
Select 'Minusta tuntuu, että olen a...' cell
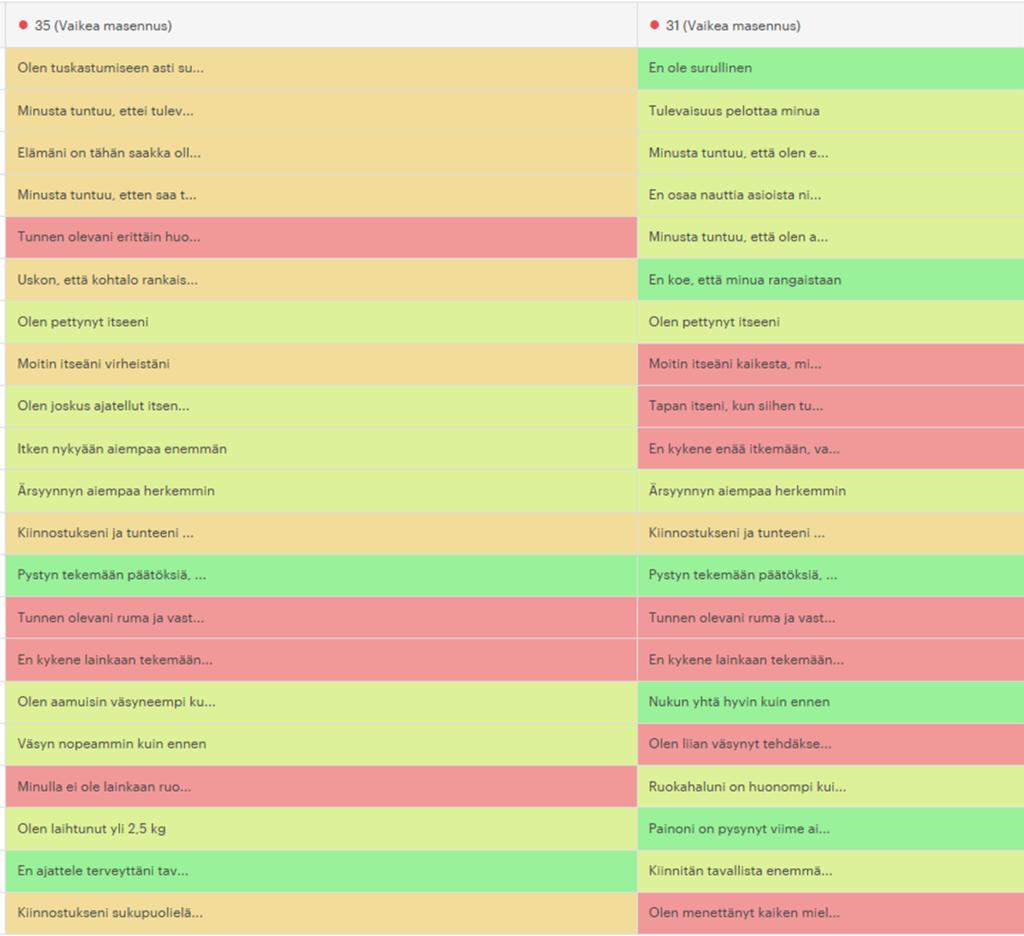831,237
